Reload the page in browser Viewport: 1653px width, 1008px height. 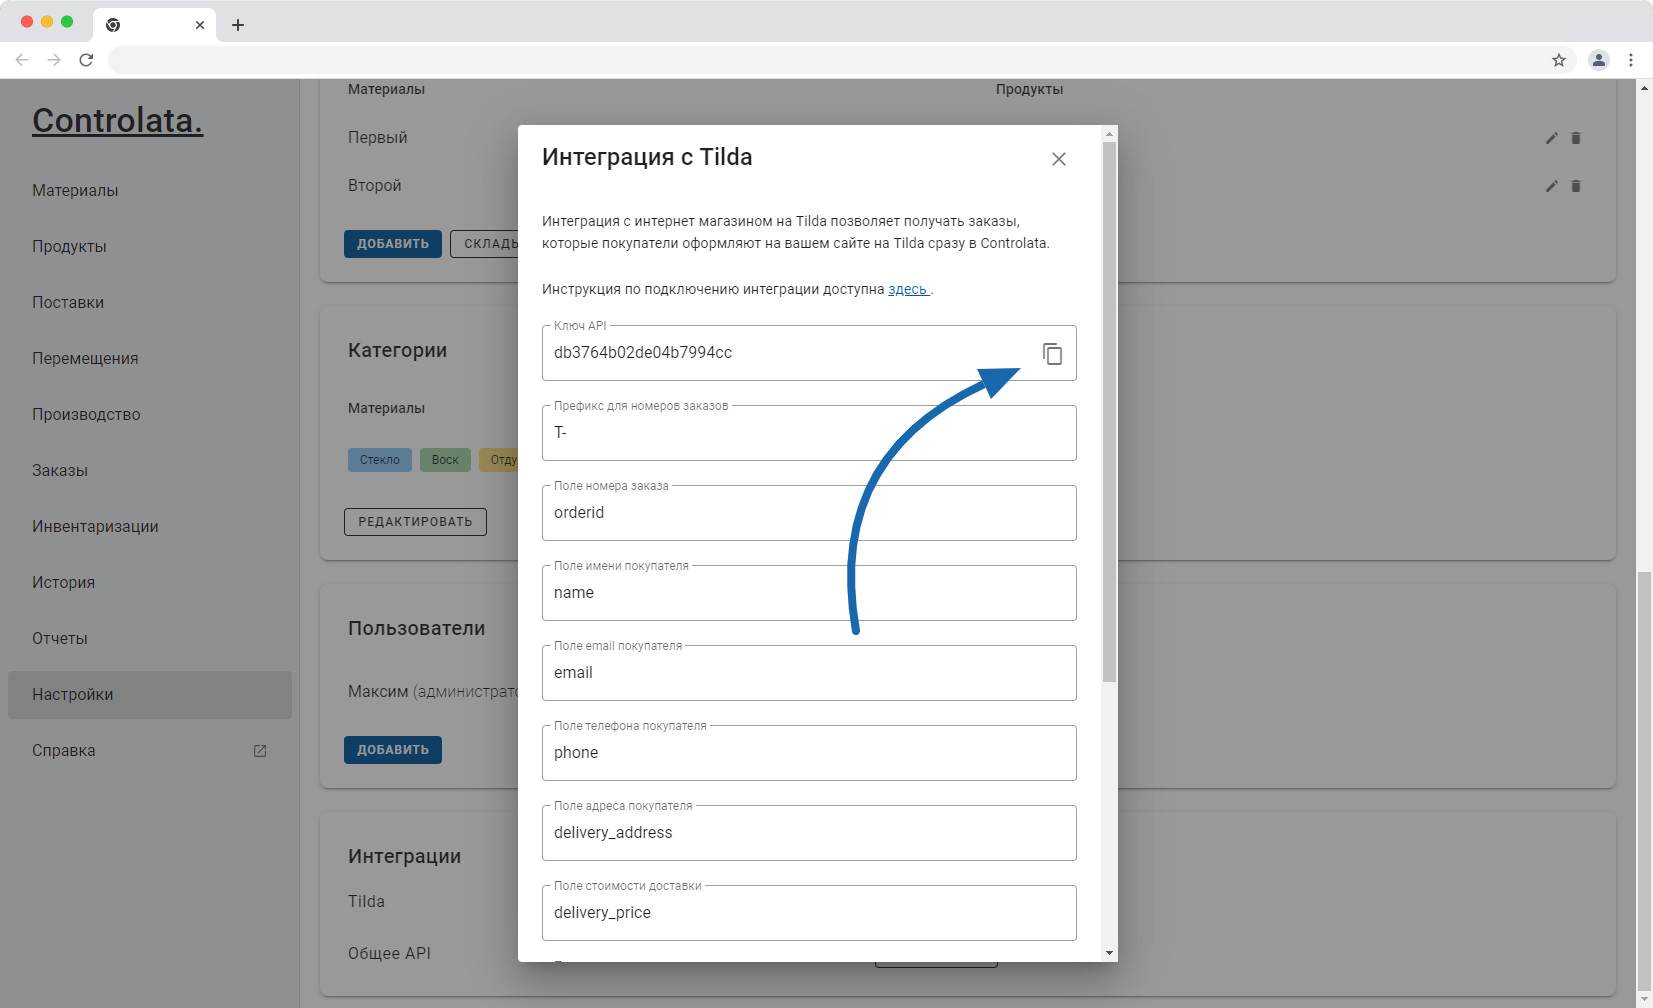tap(86, 60)
